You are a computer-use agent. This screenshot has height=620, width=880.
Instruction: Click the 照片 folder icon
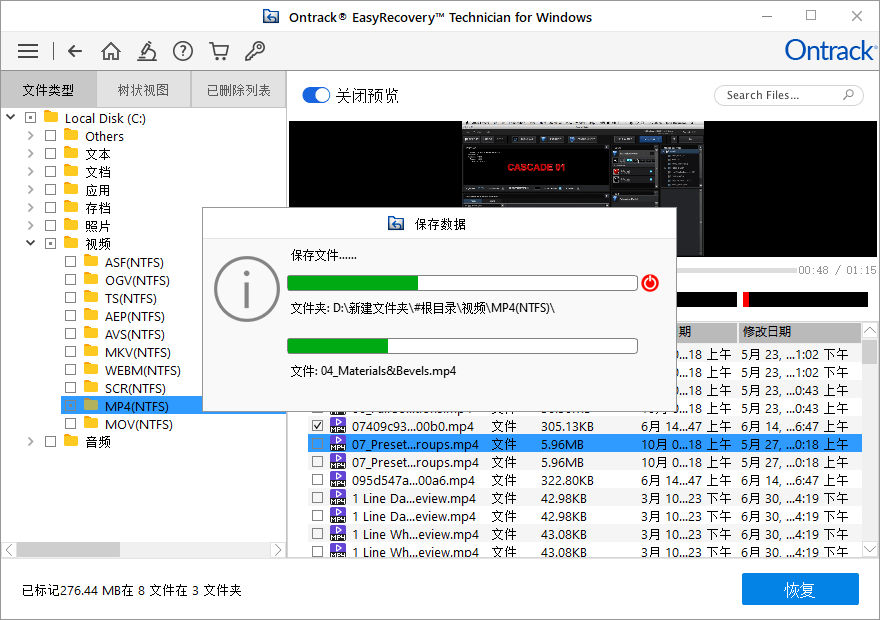click(71, 225)
